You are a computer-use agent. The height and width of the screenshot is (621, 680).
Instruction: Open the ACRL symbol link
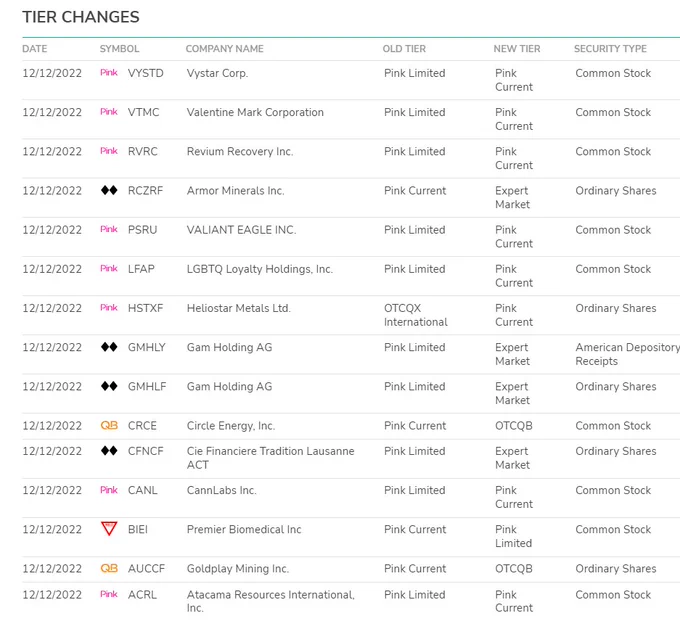pos(142,595)
